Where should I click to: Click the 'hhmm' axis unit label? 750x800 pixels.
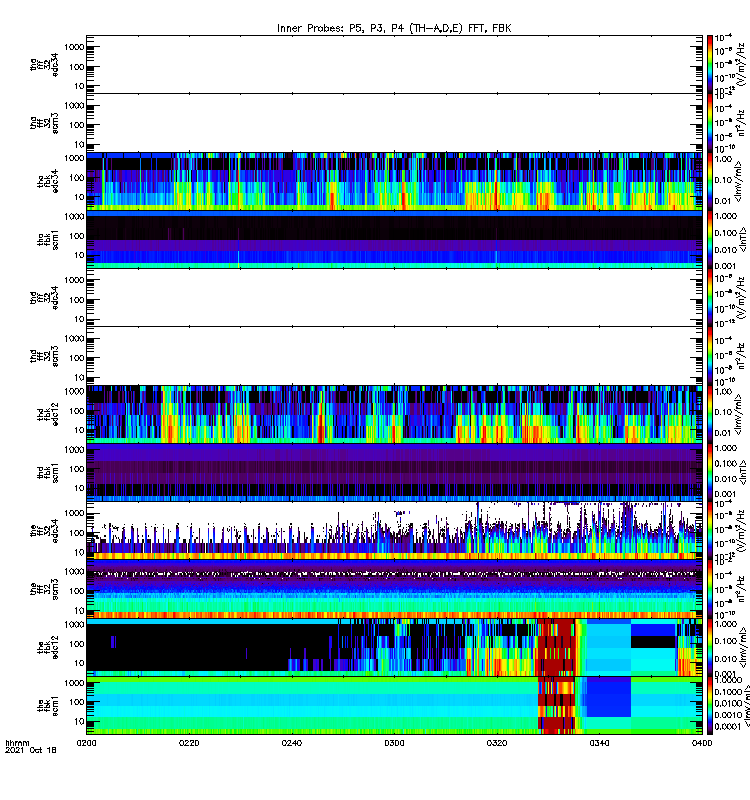(x=17, y=743)
